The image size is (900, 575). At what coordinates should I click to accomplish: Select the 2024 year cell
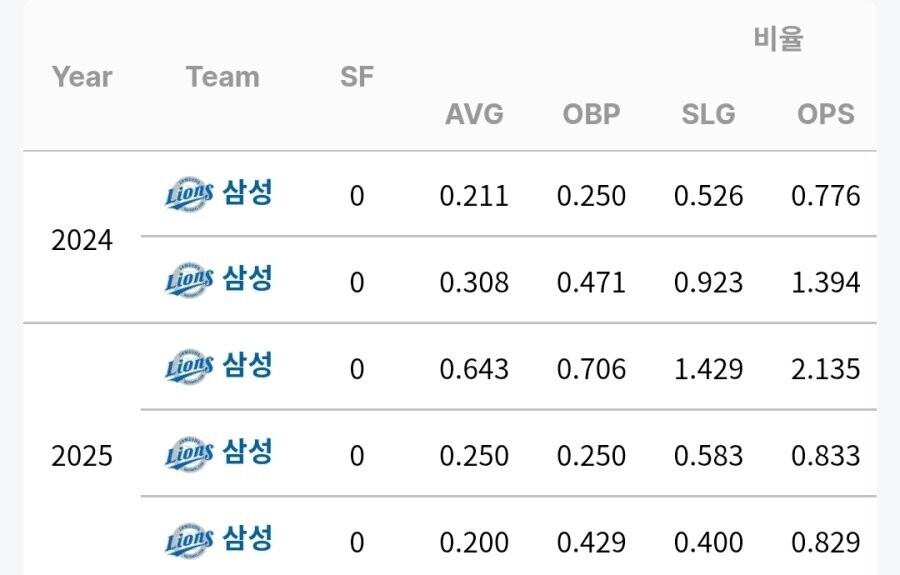coord(82,240)
